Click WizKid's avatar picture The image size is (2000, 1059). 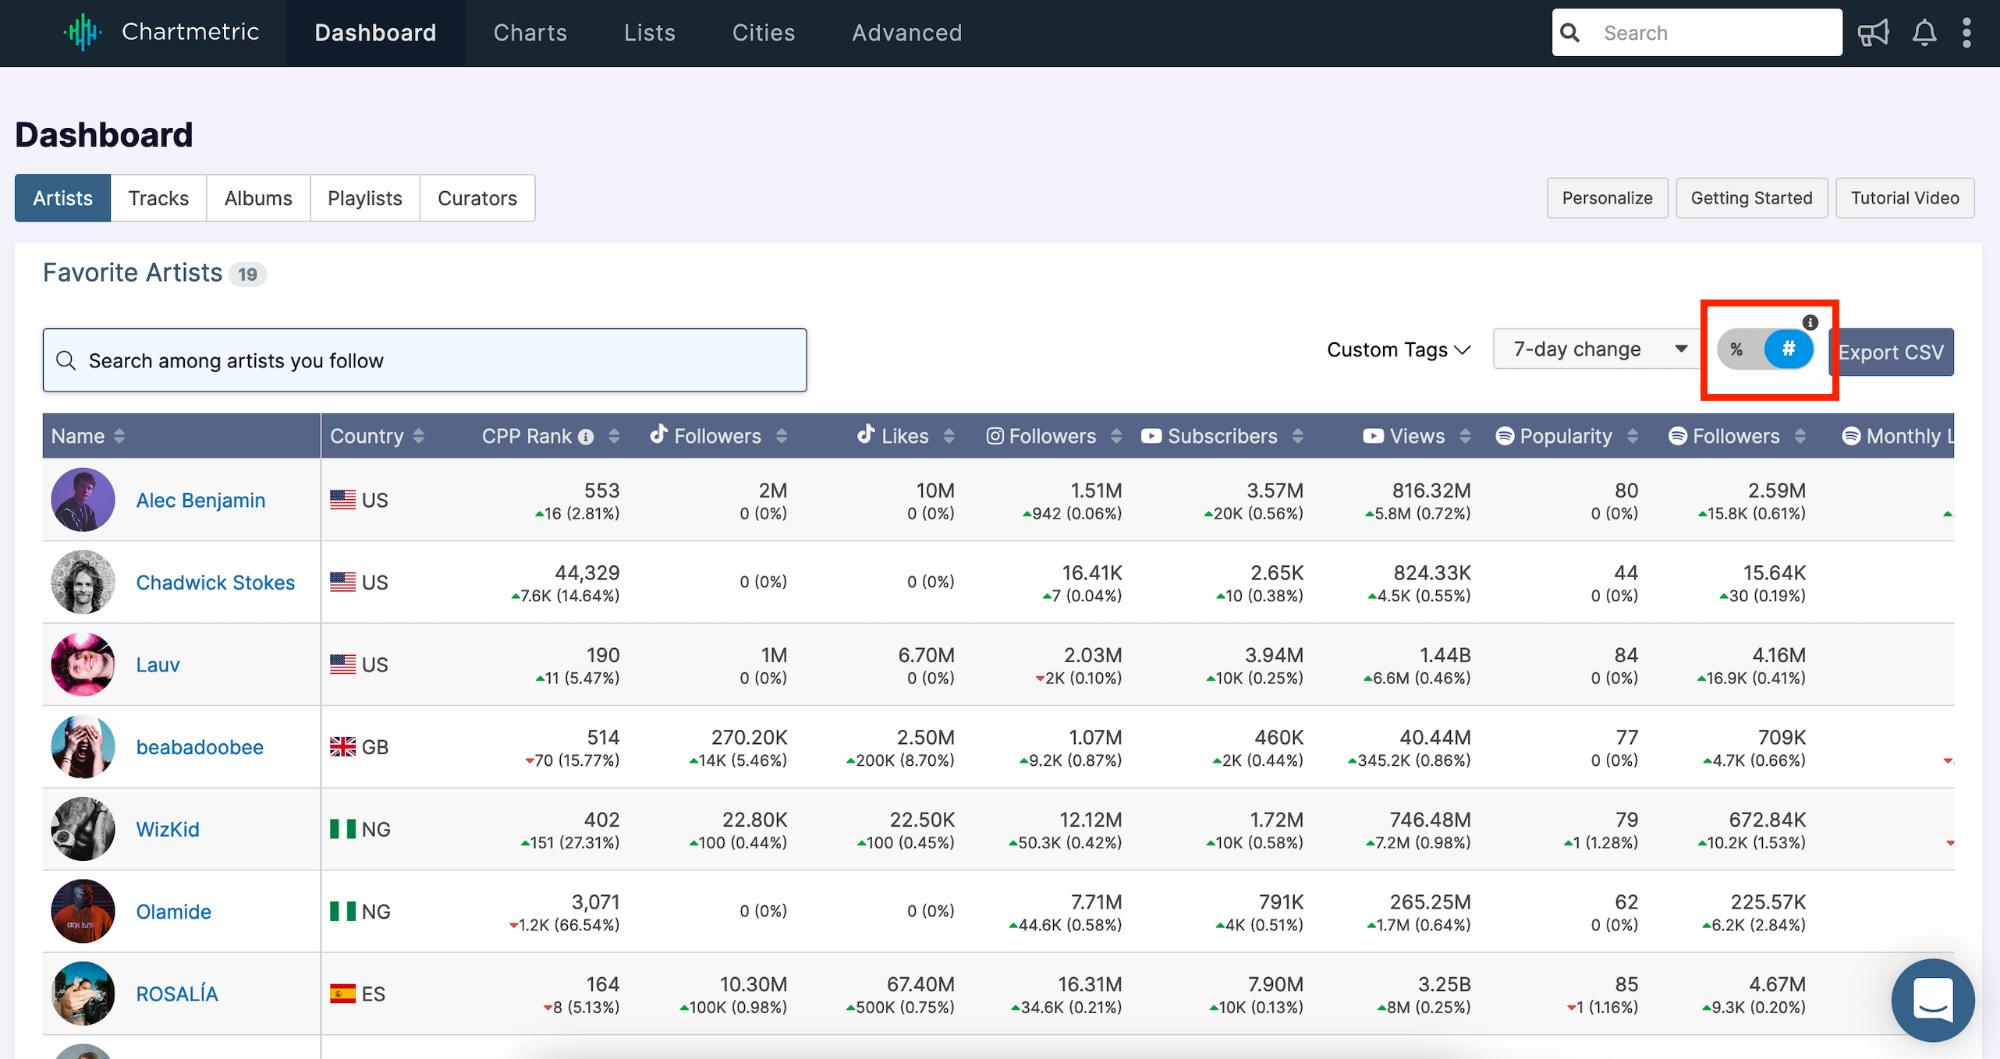tap(83, 829)
